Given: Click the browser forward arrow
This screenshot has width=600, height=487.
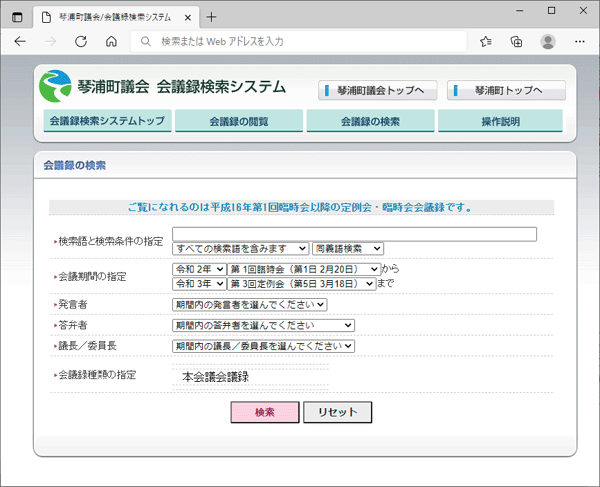Looking at the screenshot, I should tap(50, 41).
